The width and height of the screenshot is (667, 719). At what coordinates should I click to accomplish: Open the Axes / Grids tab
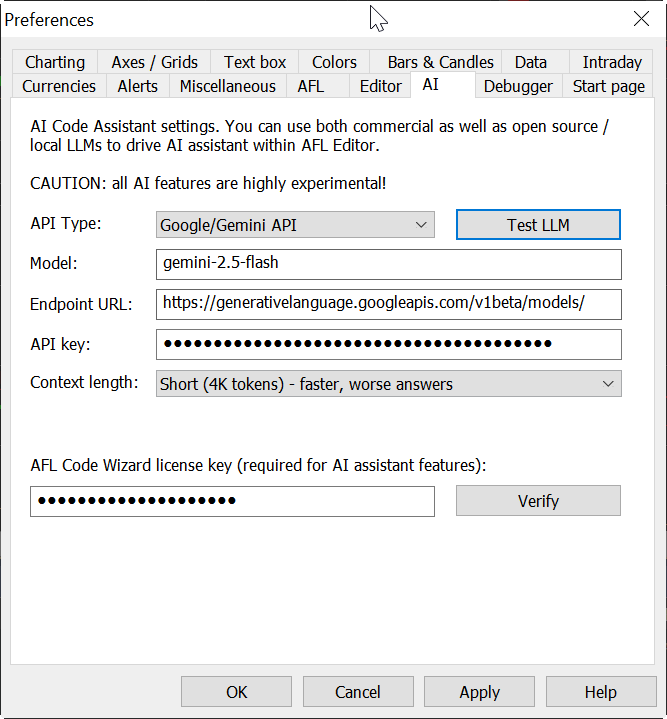click(x=155, y=62)
